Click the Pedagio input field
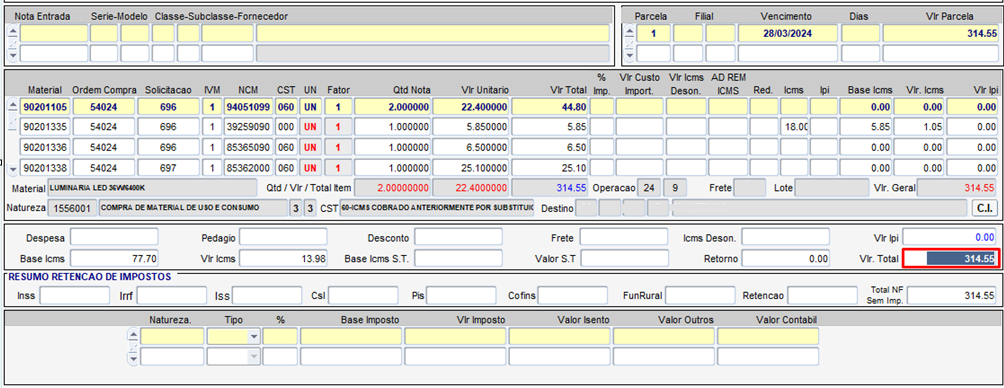Image resolution: width=1004 pixels, height=388 pixels. [x=283, y=238]
